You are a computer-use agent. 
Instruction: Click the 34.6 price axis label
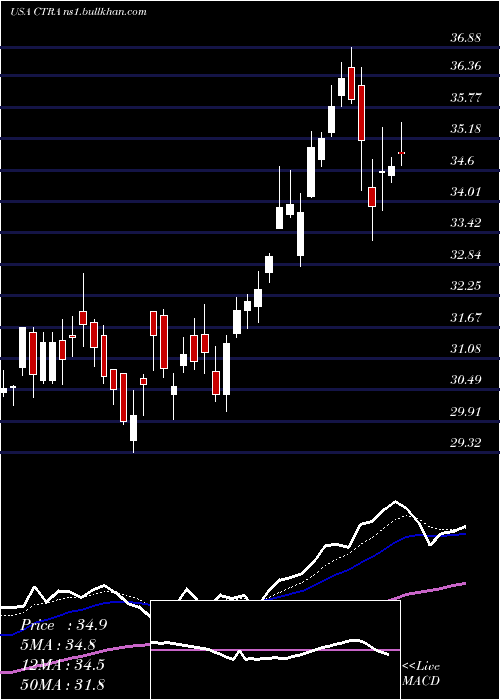point(462,161)
